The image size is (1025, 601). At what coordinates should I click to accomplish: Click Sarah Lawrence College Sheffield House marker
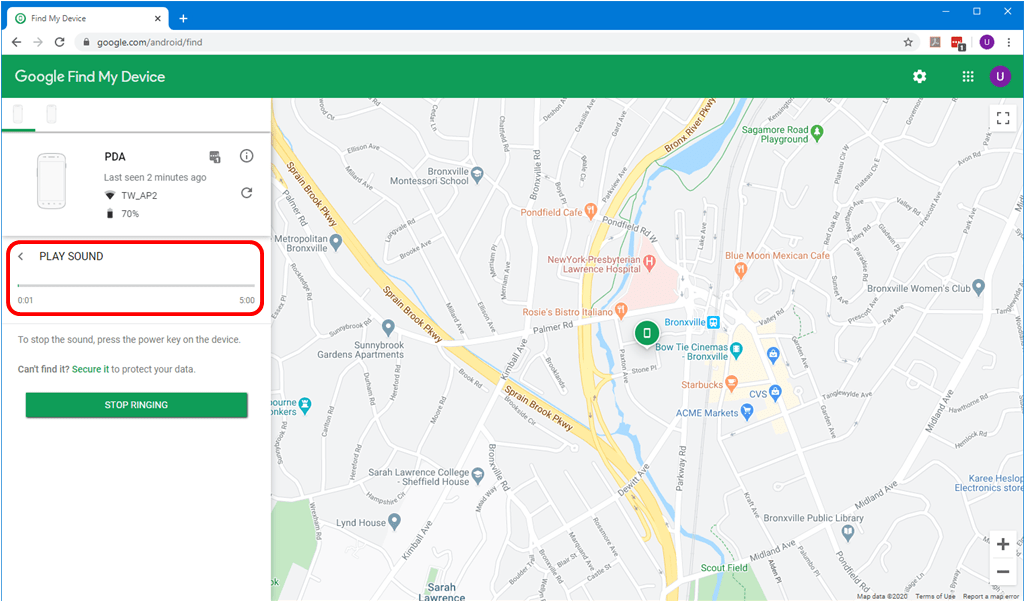(478, 477)
